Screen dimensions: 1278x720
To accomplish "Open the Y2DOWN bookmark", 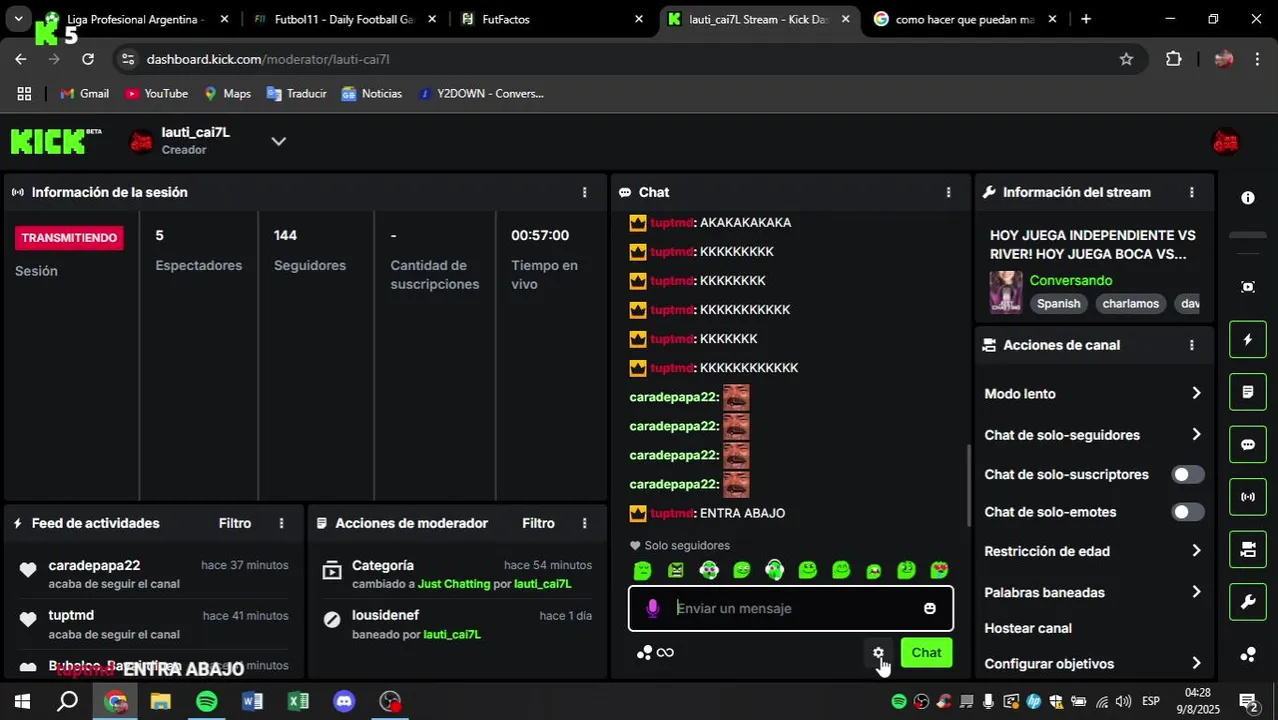I will click(481, 93).
